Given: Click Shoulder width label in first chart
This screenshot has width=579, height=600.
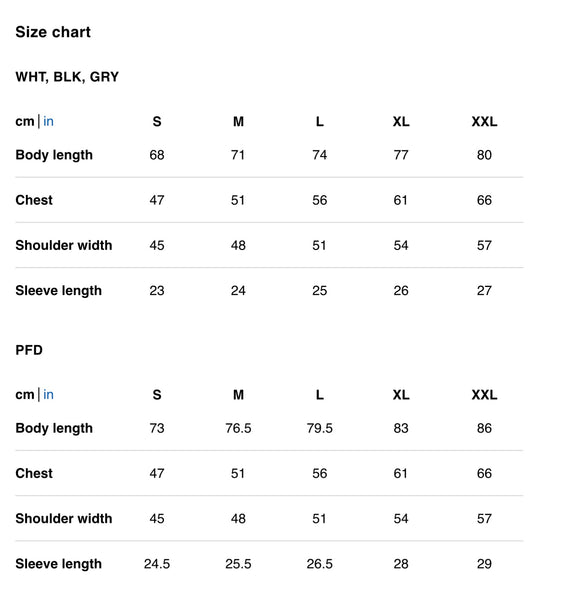Looking at the screenshot, I should [x=64, y=245].
